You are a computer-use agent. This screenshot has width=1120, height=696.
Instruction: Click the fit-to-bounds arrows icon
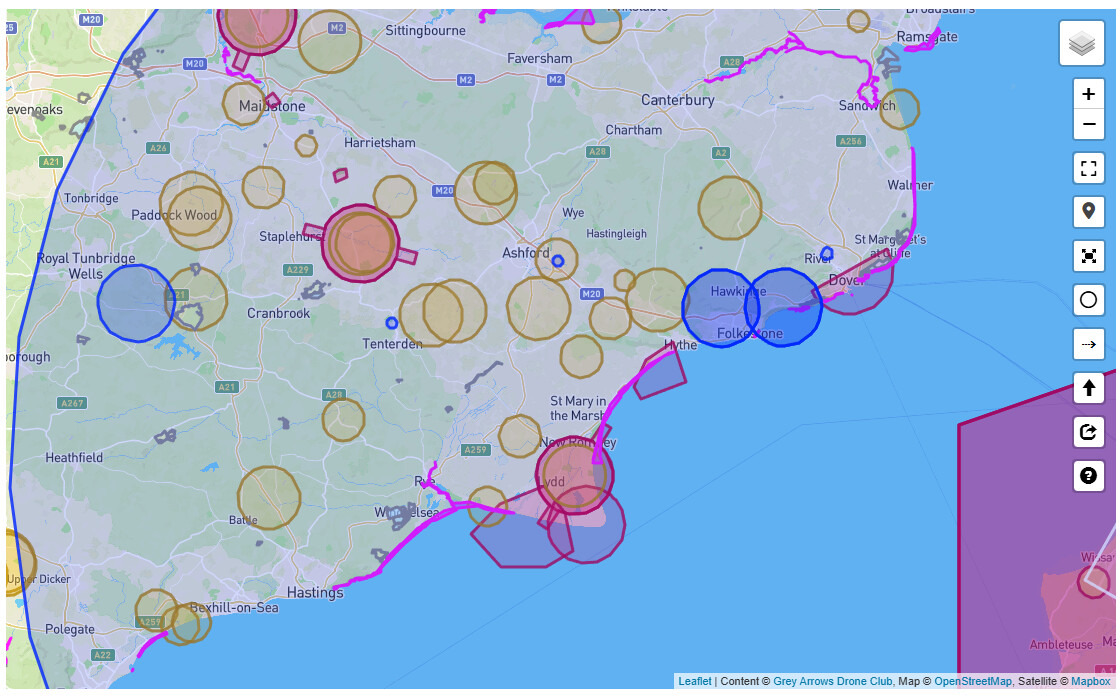tap(1089, 256)
